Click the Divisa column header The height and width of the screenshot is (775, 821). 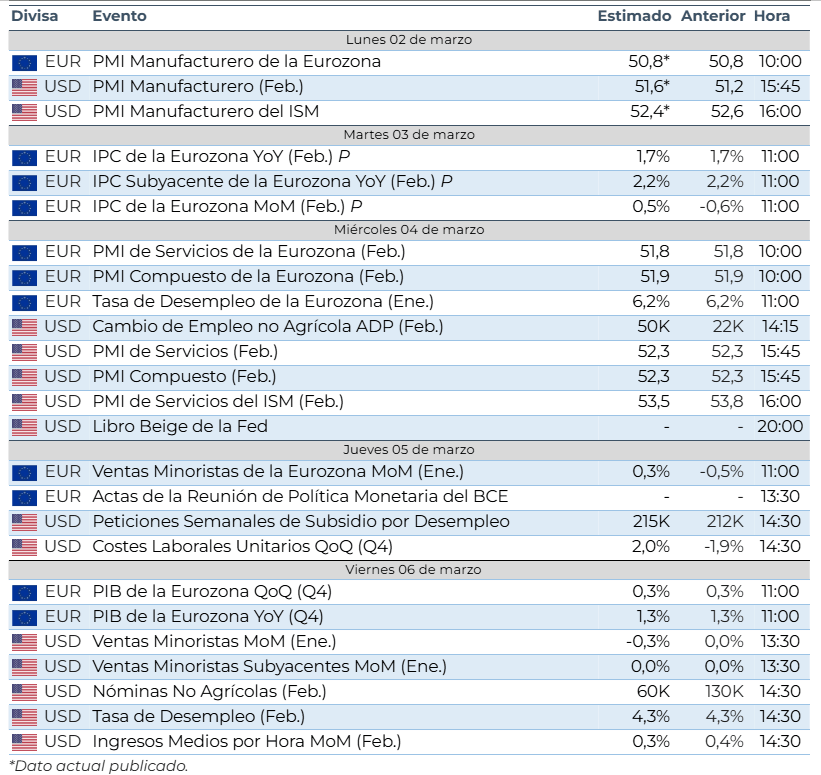point(35,16)
